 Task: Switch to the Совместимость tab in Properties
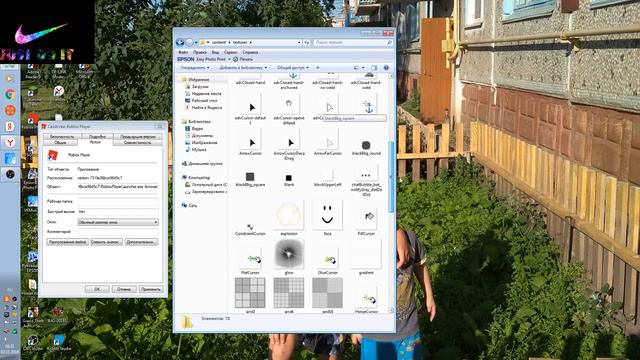pos(137,143)
